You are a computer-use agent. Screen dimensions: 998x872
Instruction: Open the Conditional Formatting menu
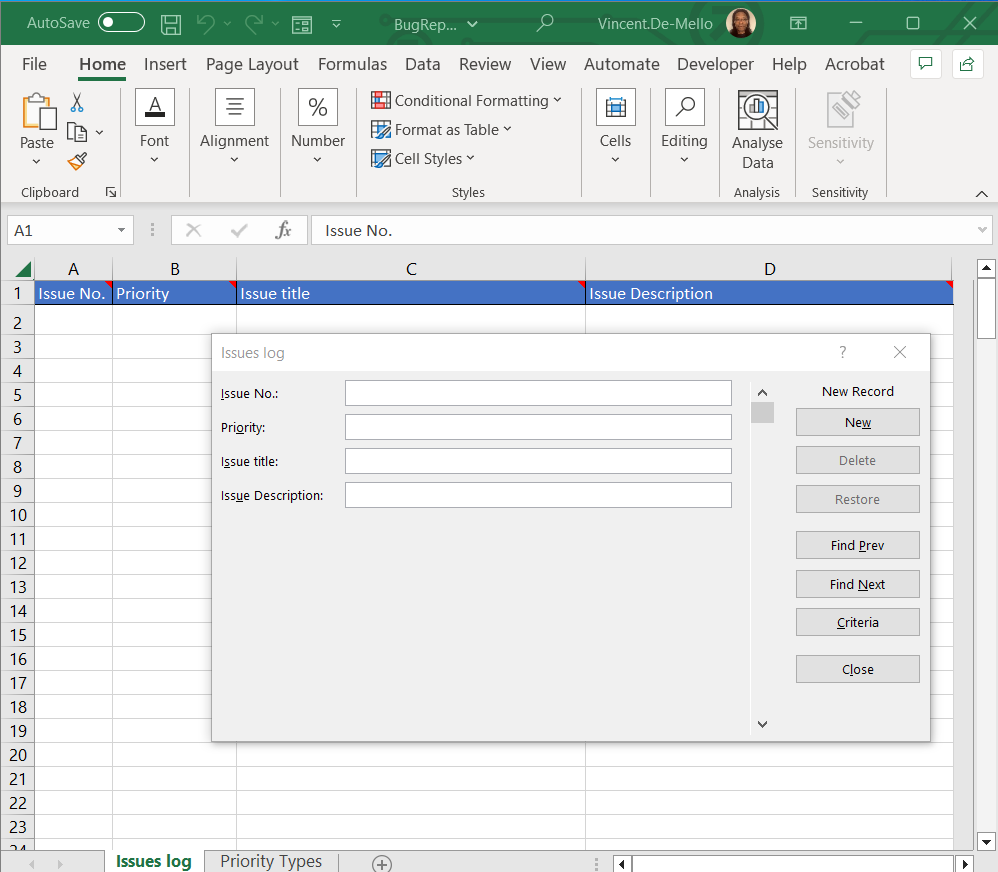466,101
